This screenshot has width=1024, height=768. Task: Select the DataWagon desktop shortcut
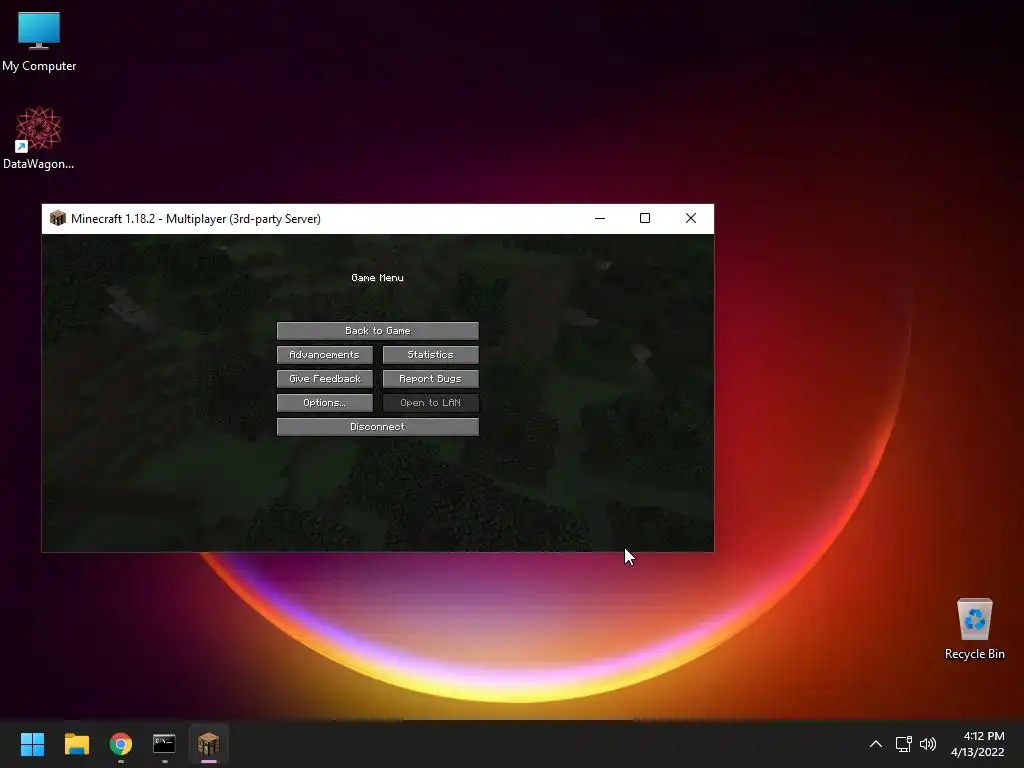38,138
